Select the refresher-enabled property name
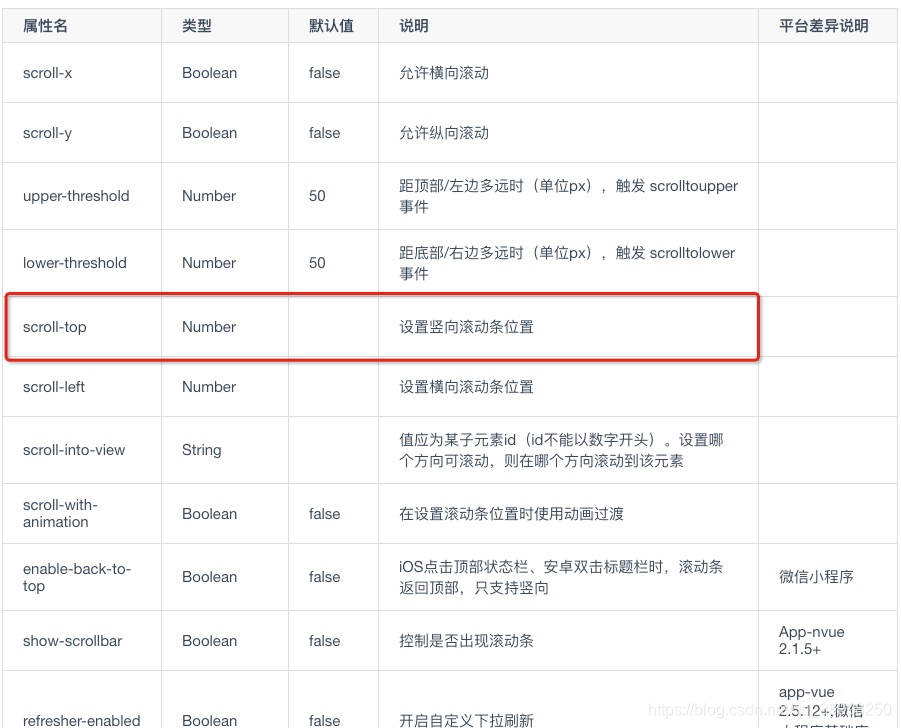 [82, 721]
